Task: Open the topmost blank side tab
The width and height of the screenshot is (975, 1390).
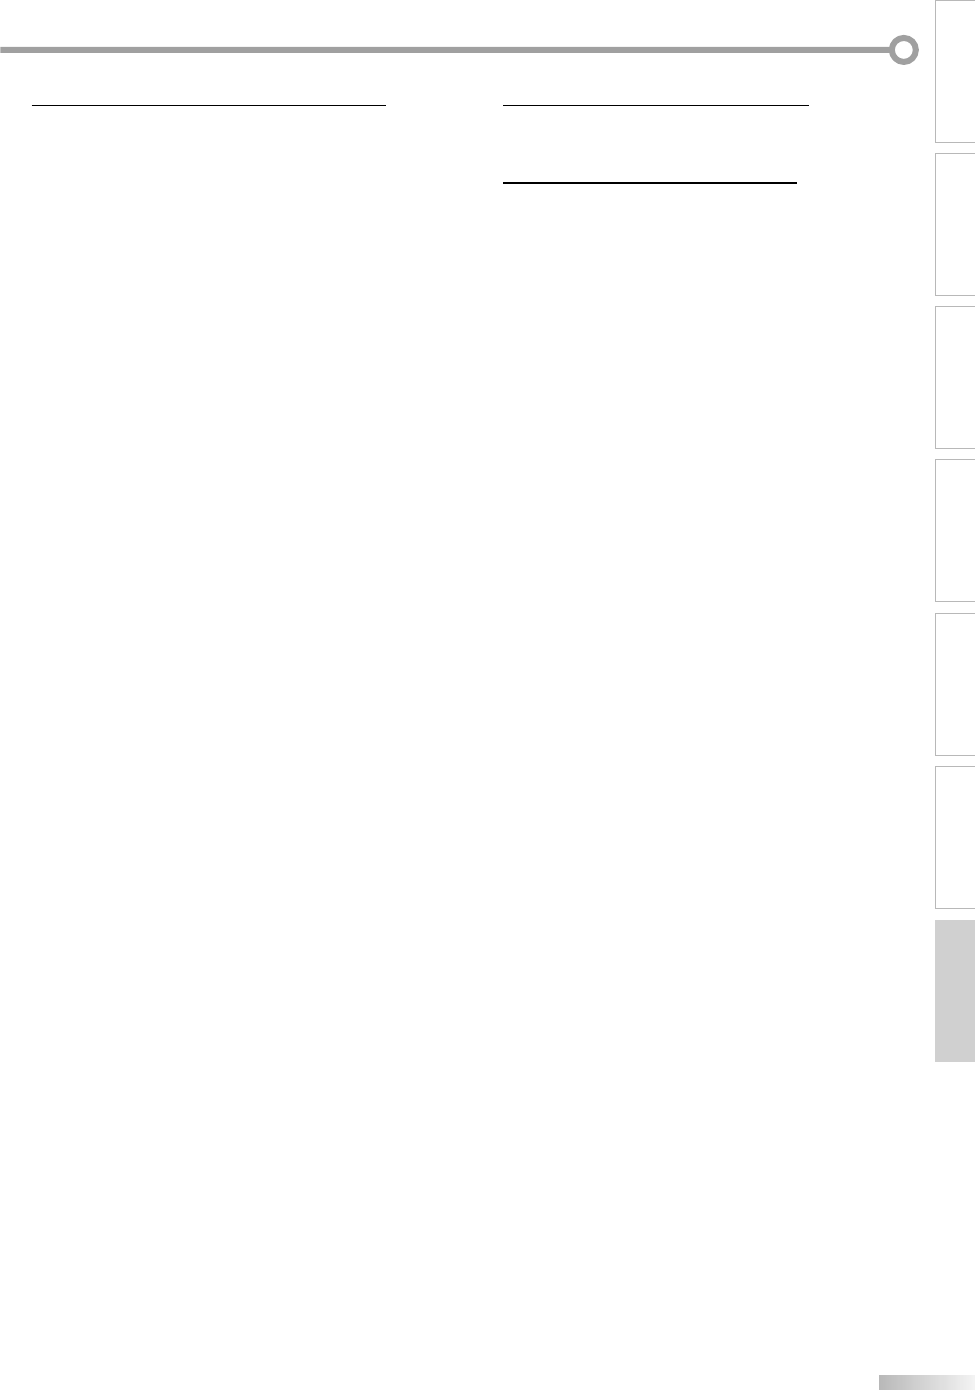Action: click(955, 71)
